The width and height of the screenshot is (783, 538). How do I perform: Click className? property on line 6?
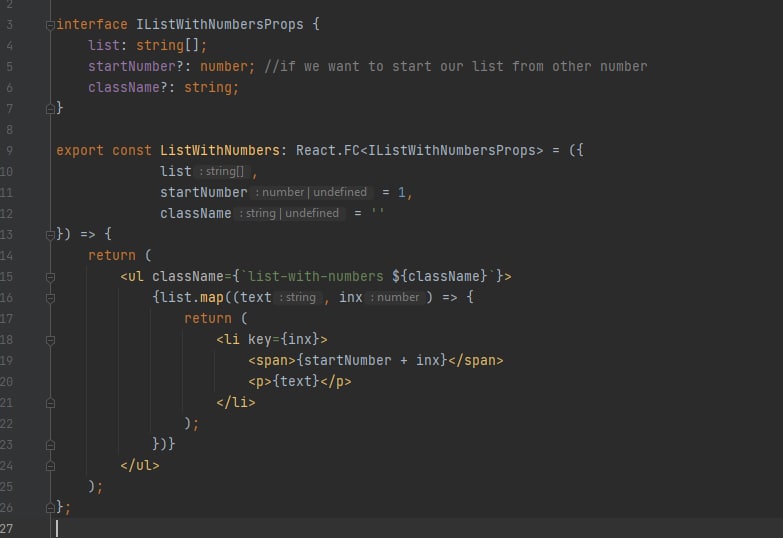pyautogui.click(x=128, y=87)
